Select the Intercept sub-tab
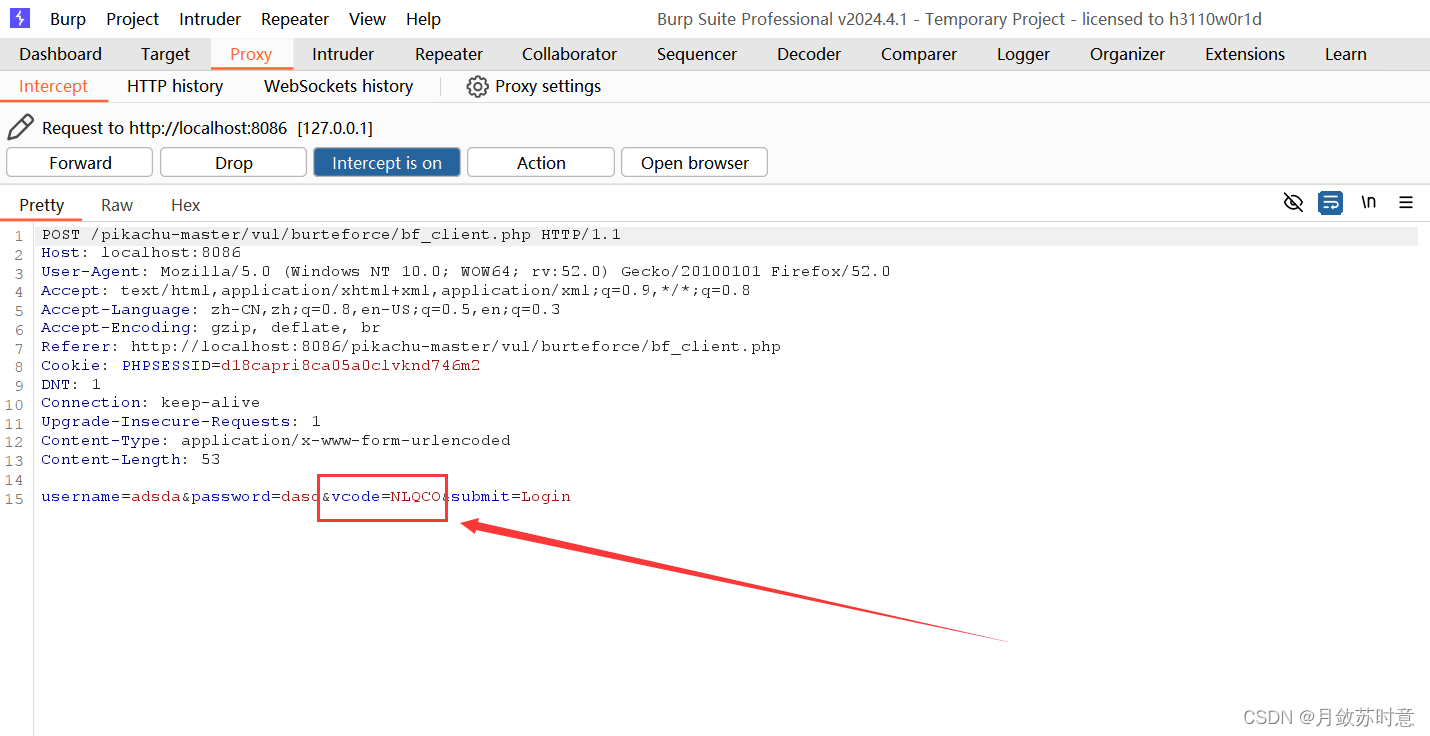Viewport: 1430px width, 736px height. coord(54,86)
